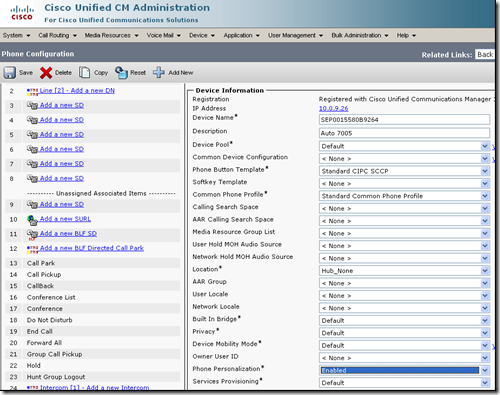Open Add a new BLF Directed Call Park
This screenshot has height=395, width=500.
[x=92, y=248]
